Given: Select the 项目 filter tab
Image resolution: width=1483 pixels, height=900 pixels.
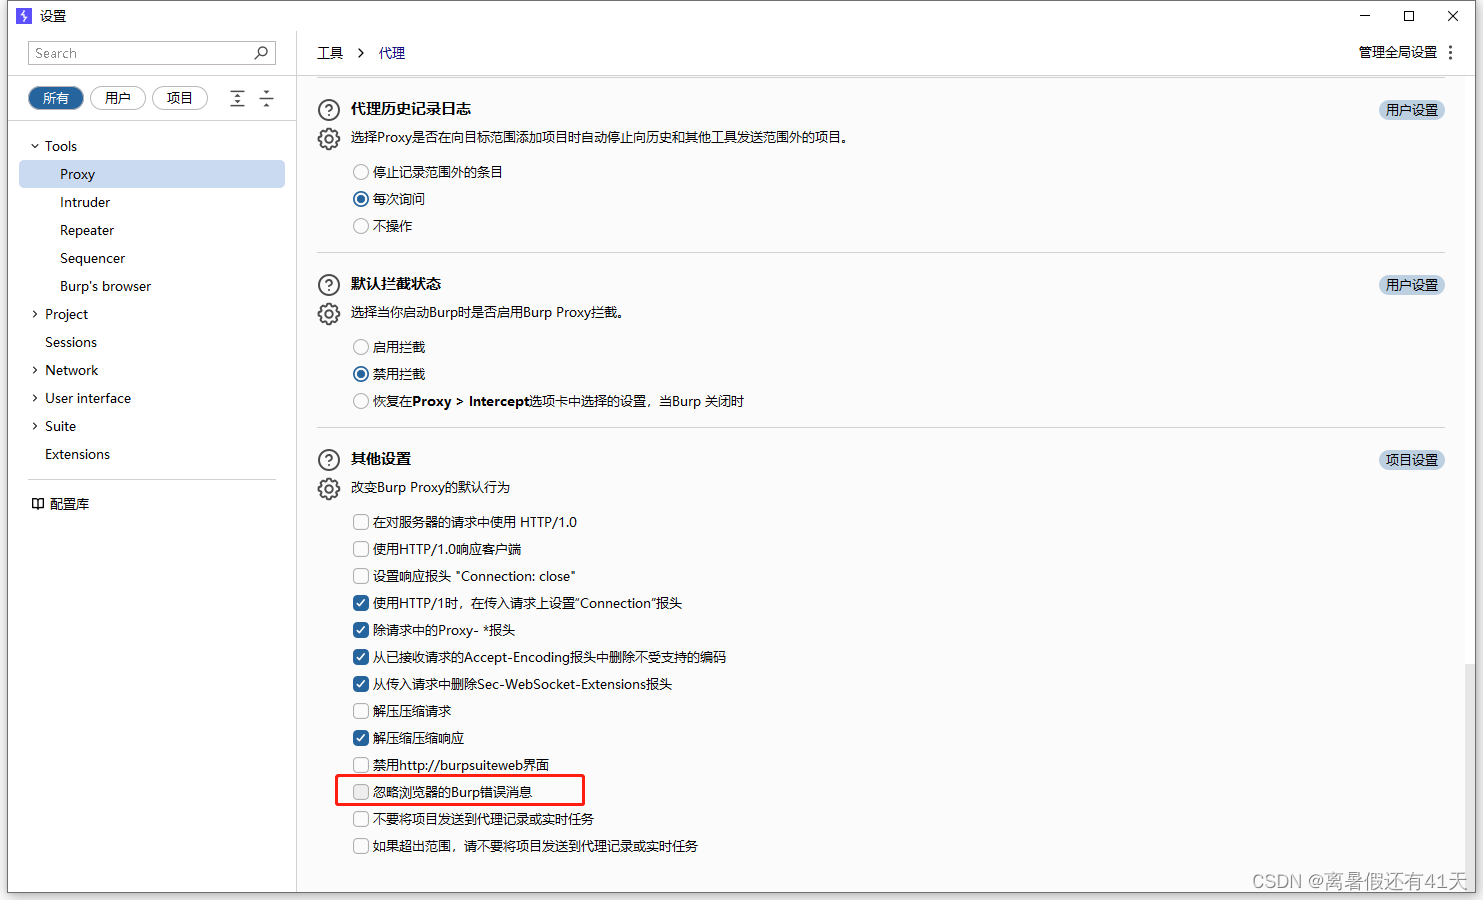Looking at the screenshot, I should [180, 98].
